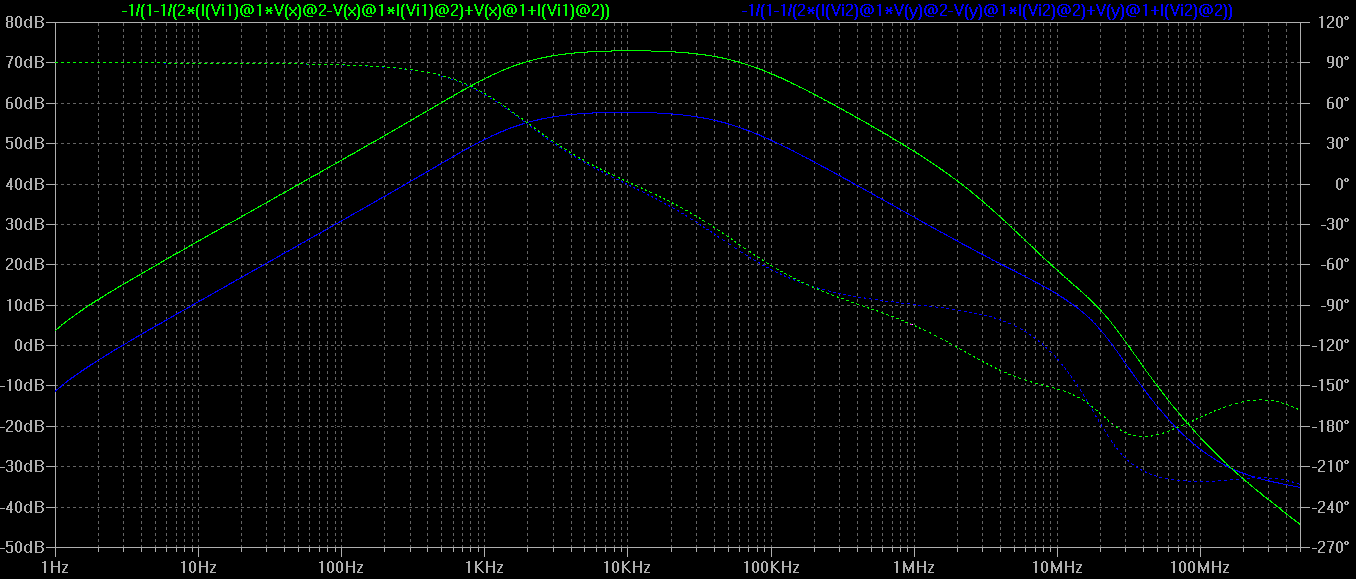Click the 60dB magnitude axis label

tap(27, 102)
